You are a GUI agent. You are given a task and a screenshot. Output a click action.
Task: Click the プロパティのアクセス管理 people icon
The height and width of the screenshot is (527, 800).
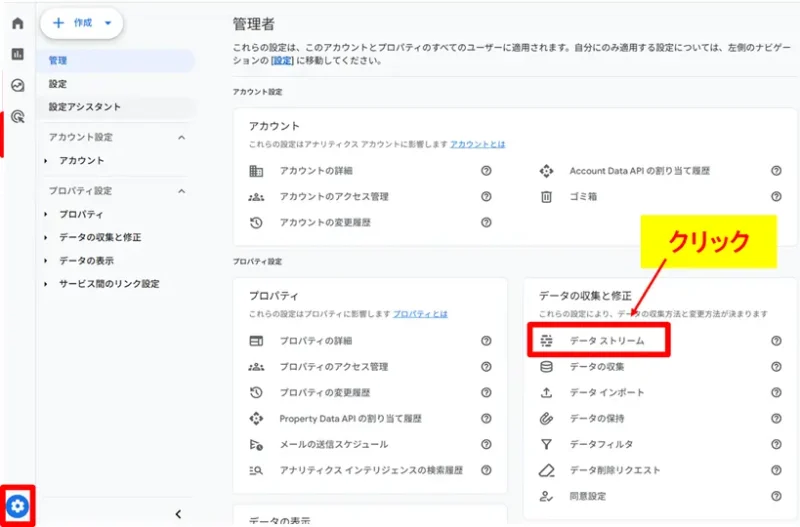click(256, 367)
